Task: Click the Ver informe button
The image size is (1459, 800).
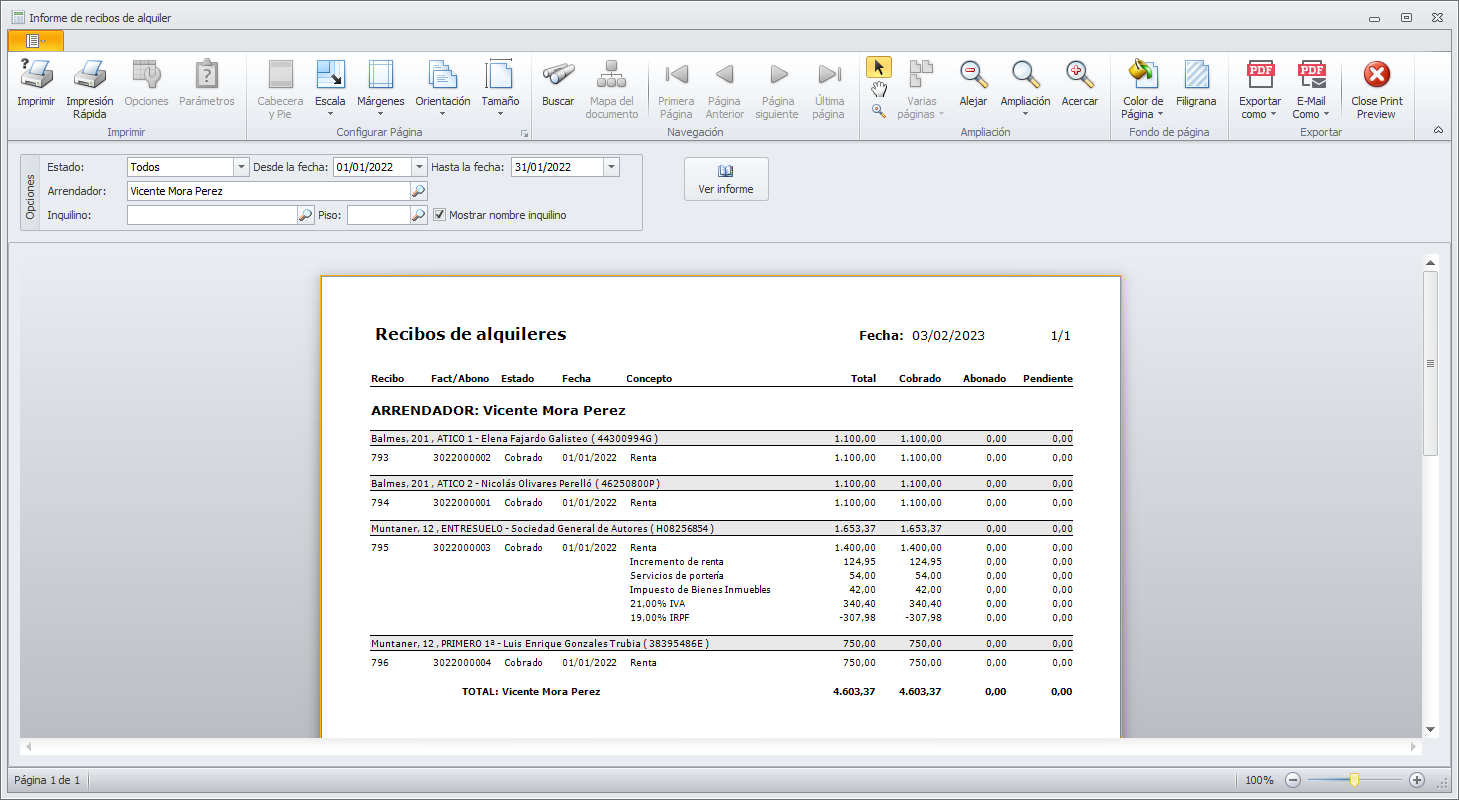Action: point(726,179)
